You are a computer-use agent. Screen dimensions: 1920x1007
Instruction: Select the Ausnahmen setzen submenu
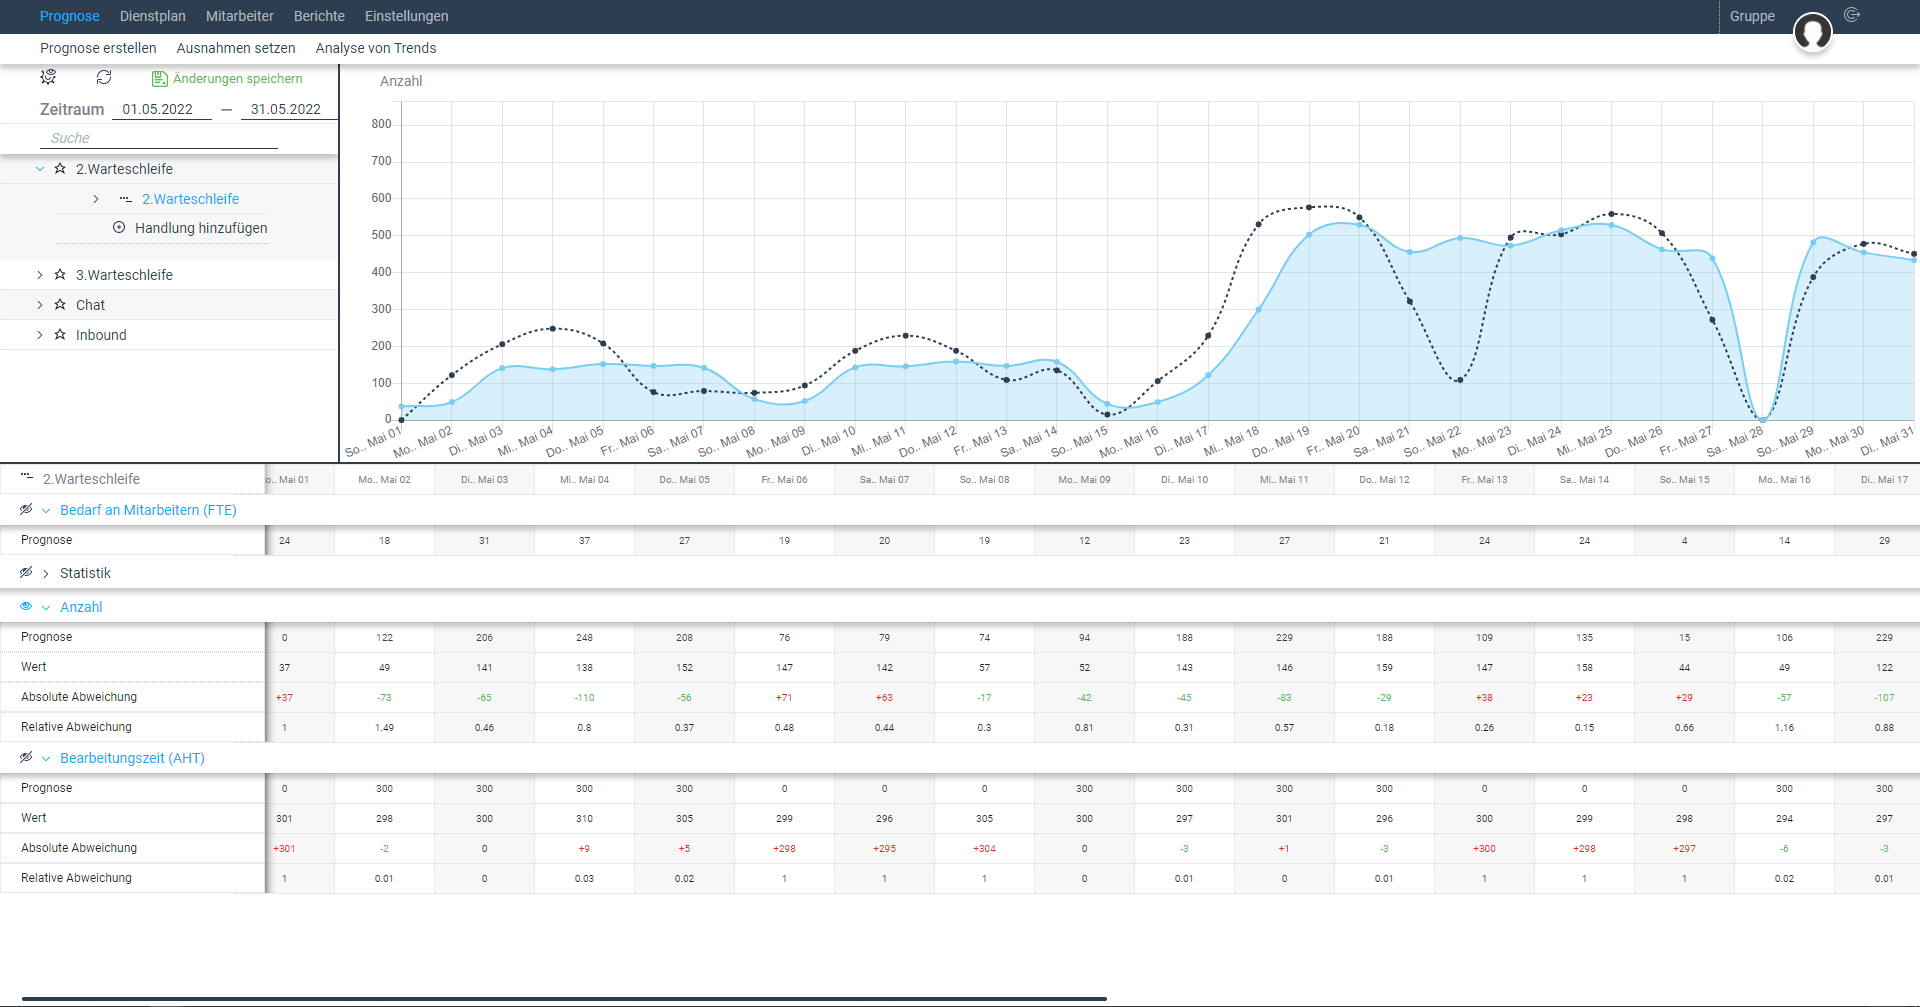[x=236, y=48]
